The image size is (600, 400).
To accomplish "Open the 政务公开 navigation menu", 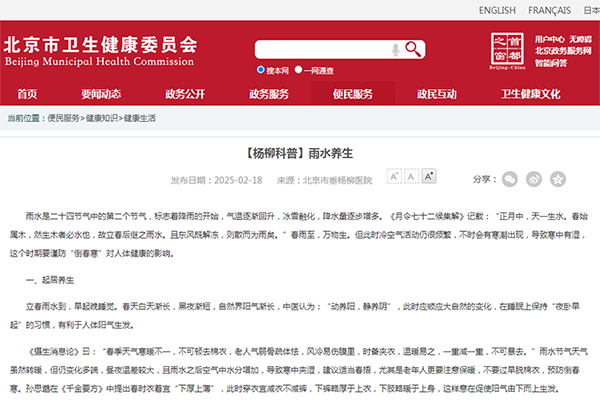I will coord(185,94).
